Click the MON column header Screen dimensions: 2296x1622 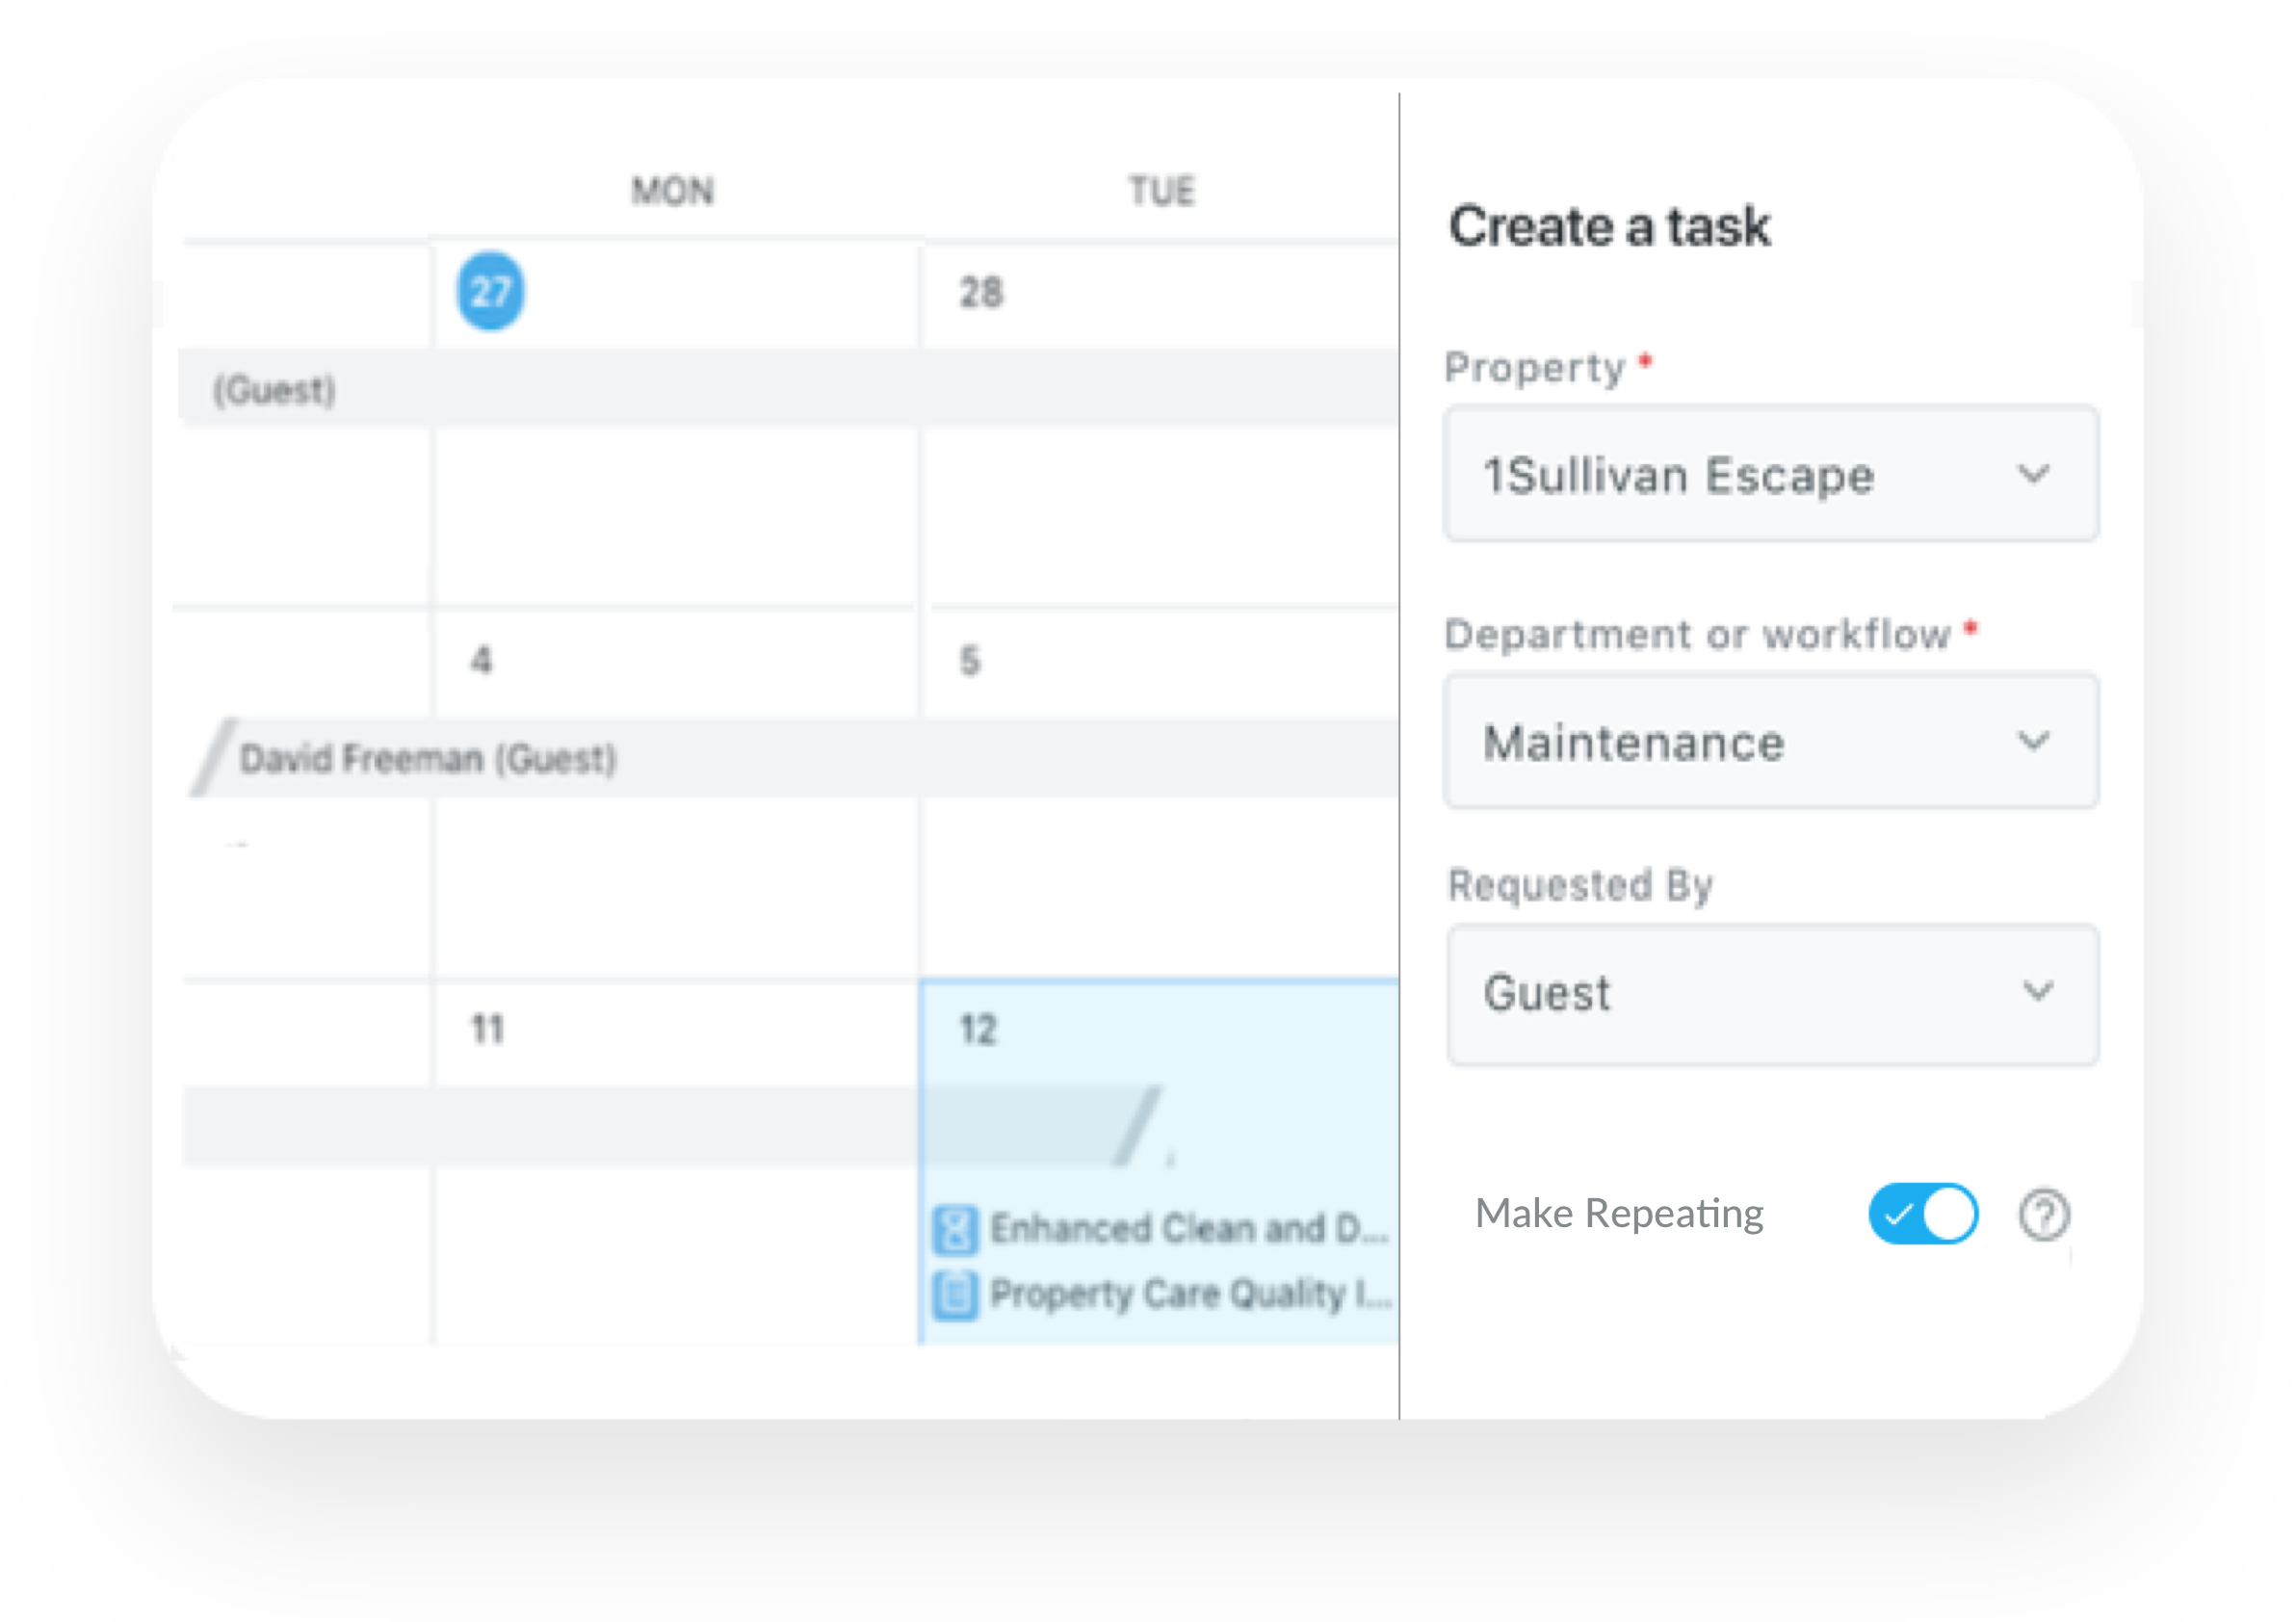pos(672,190)
